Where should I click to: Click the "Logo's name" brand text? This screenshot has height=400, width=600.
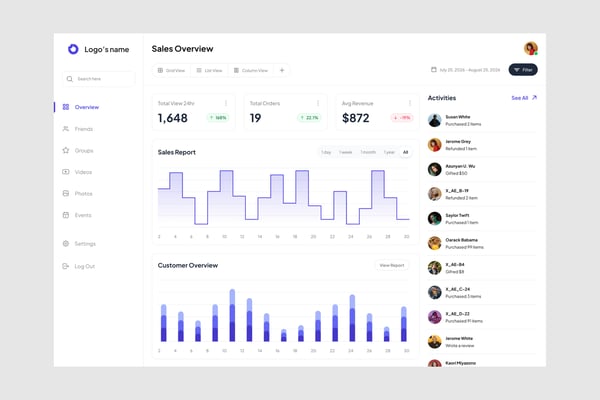point(106,49)
